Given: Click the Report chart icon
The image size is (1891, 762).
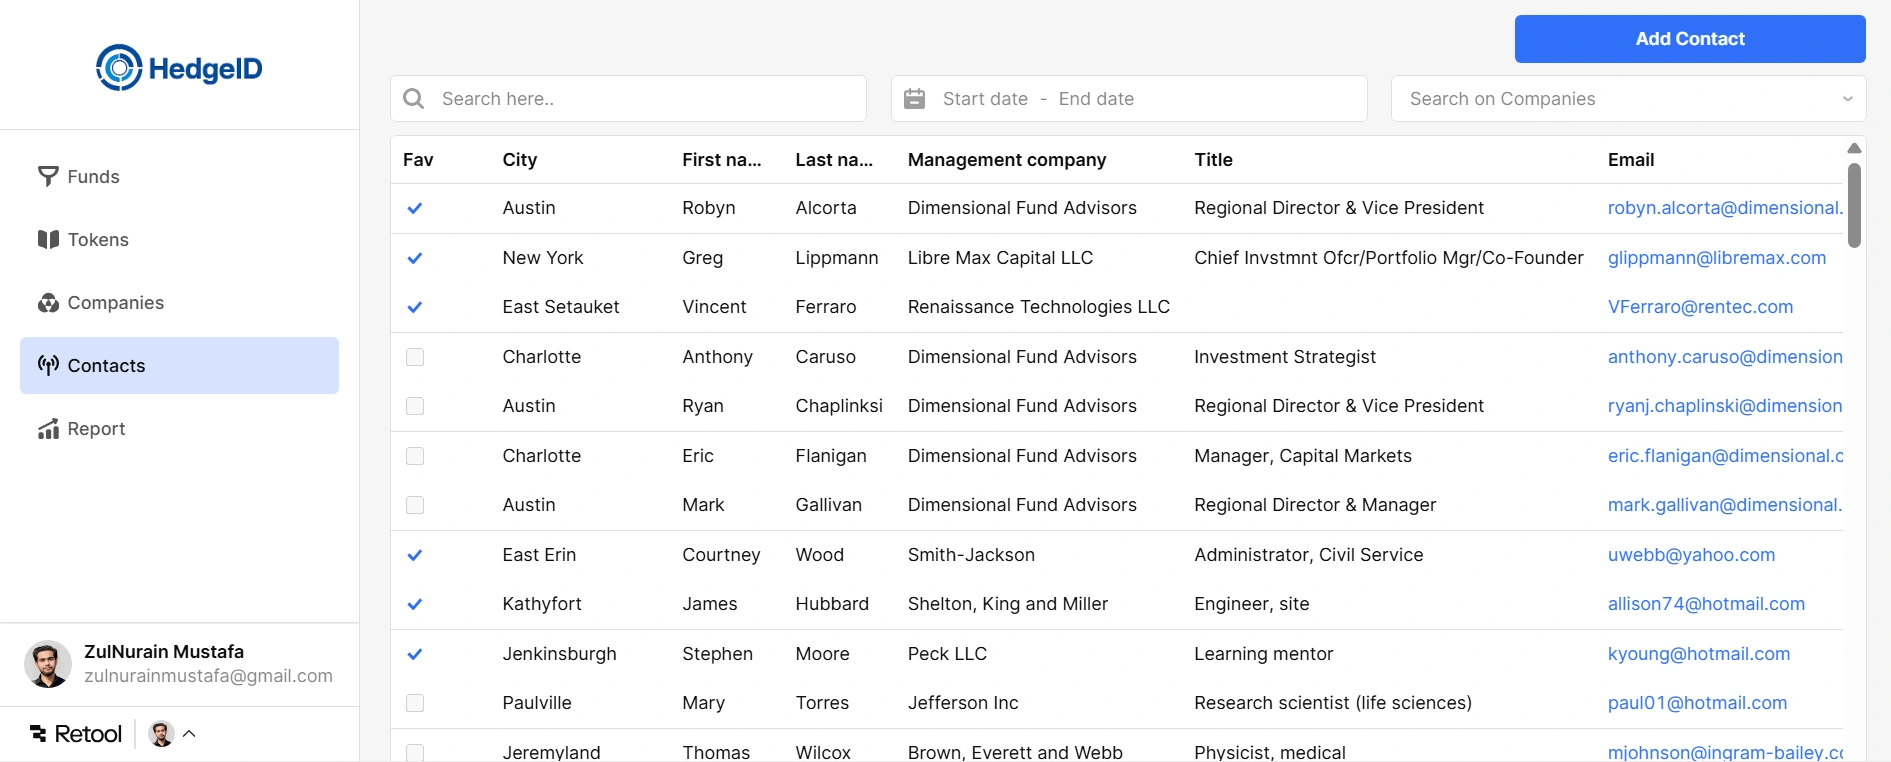Looking at the screenshot, I should (x=48, y=429).
